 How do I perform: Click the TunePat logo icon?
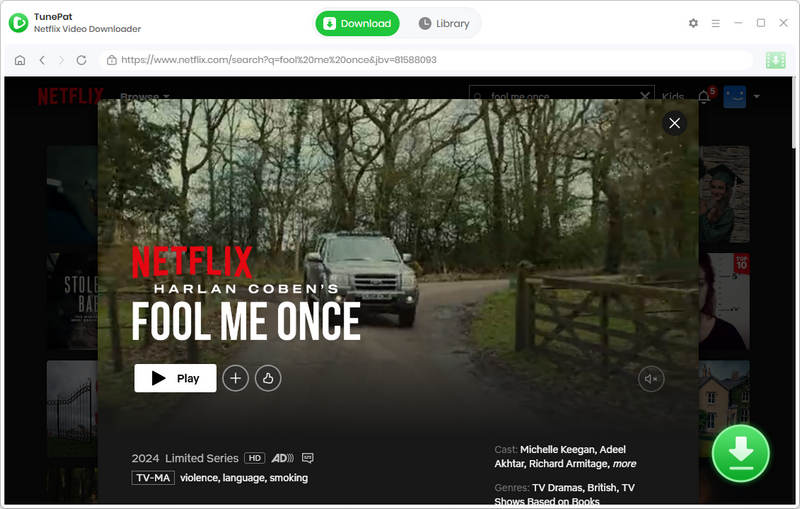[x=18, y=23]
